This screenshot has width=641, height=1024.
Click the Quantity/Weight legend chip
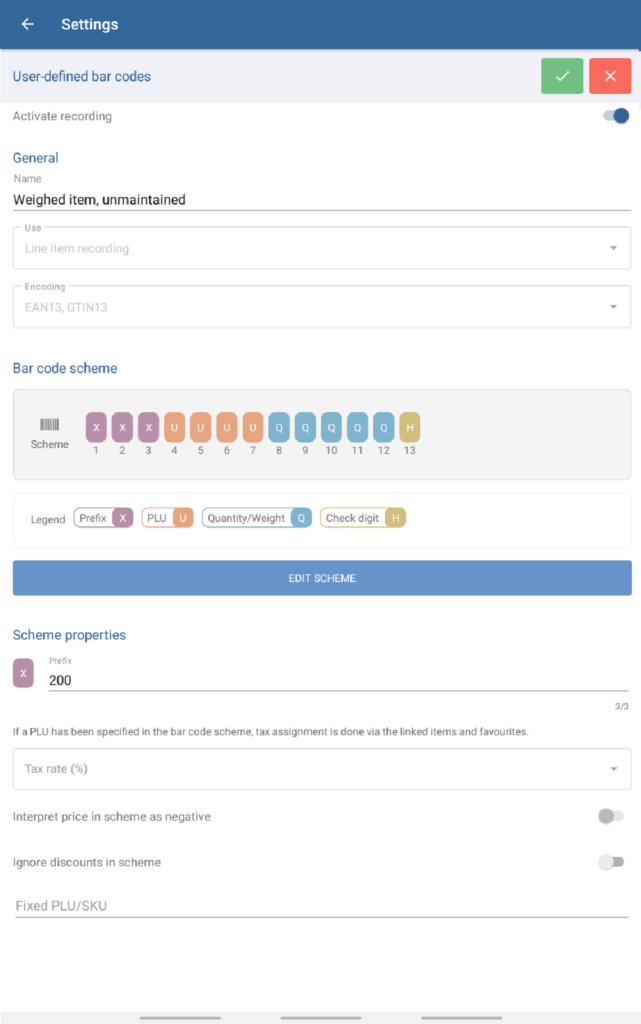(257, 518)
